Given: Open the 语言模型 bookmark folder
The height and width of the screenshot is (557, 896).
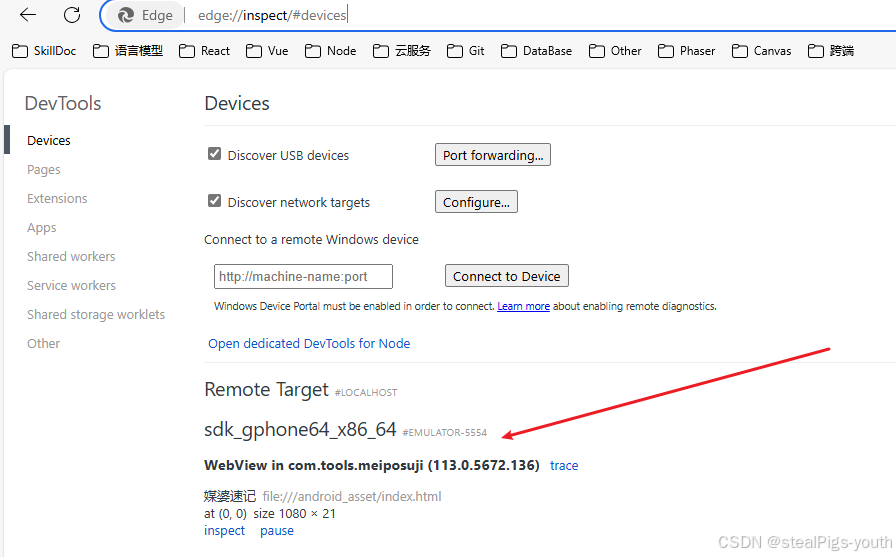Looking at the screenshot, I should pyautogui.click(x=128, y=51).
